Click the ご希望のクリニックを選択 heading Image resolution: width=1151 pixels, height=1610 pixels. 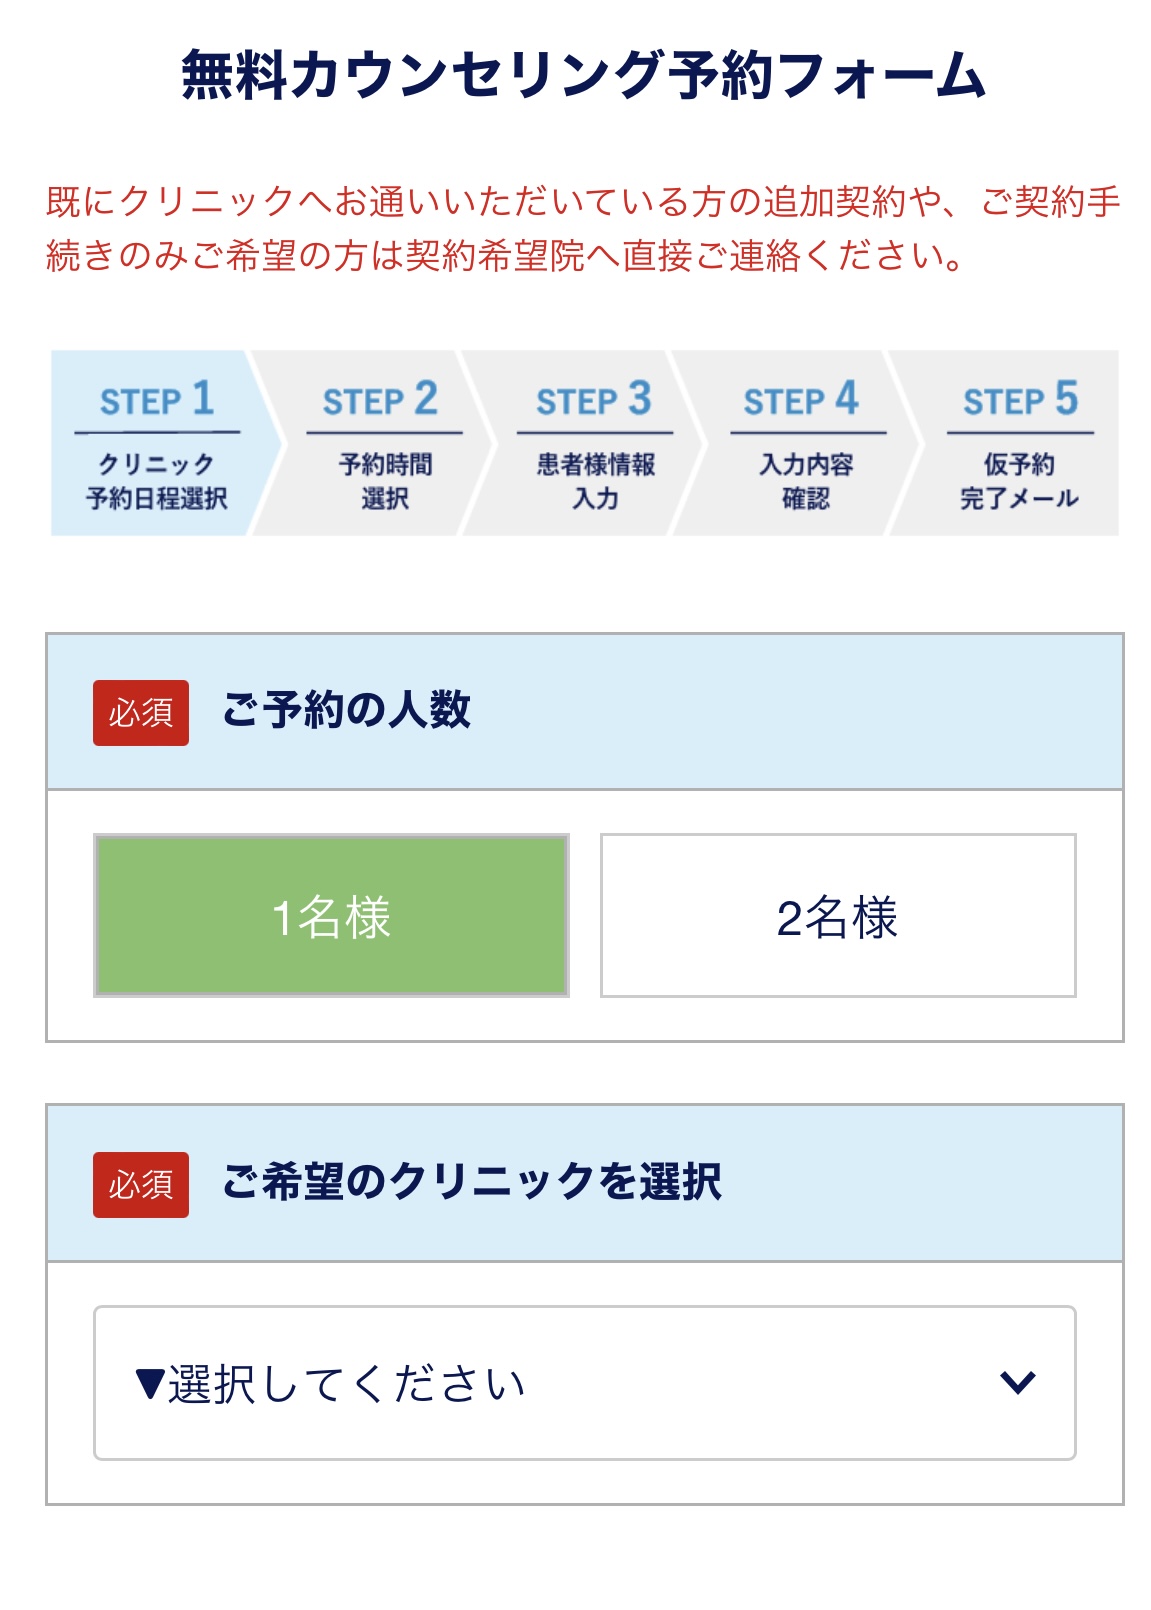pyautogui.click(x=471, y=1182)
